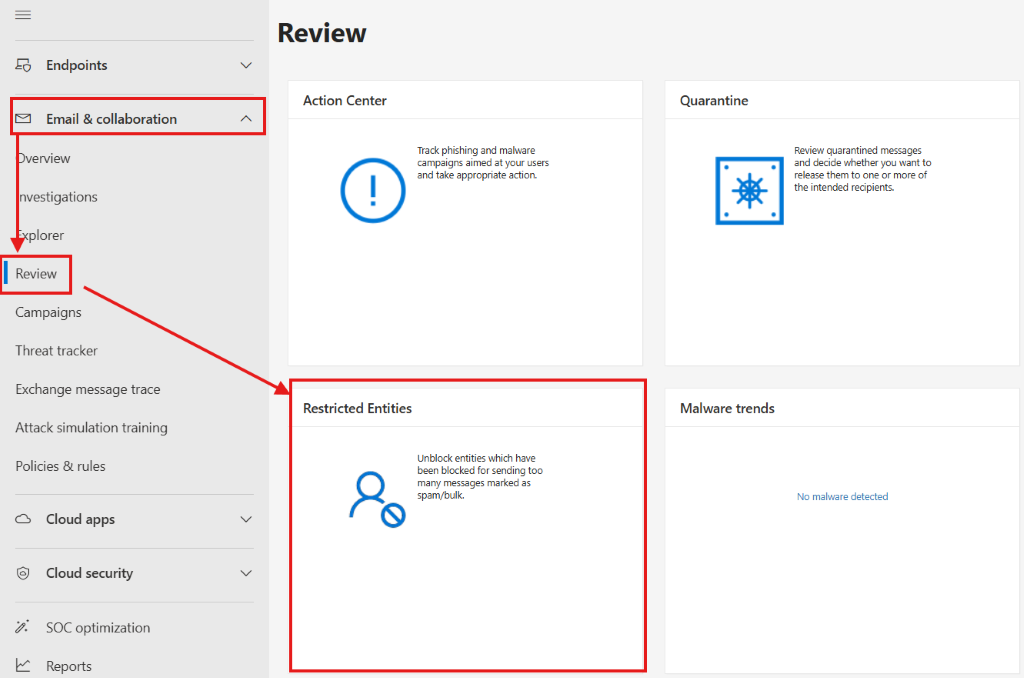Open the Investigations page

(57, 197)
